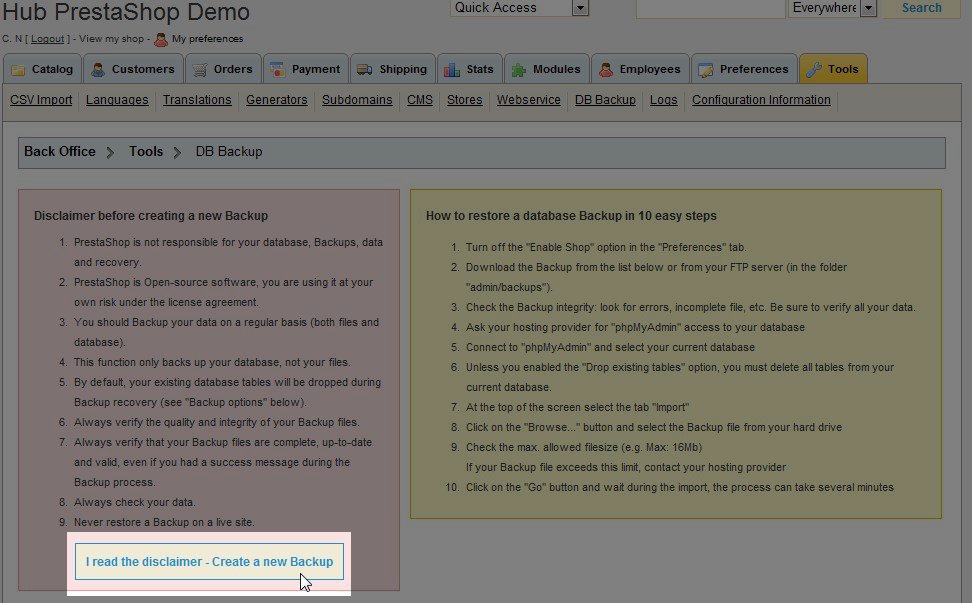The width and height of the screenshot is (972, 603).
Task: Click the Orders basket icon
Action: [200, 70]
